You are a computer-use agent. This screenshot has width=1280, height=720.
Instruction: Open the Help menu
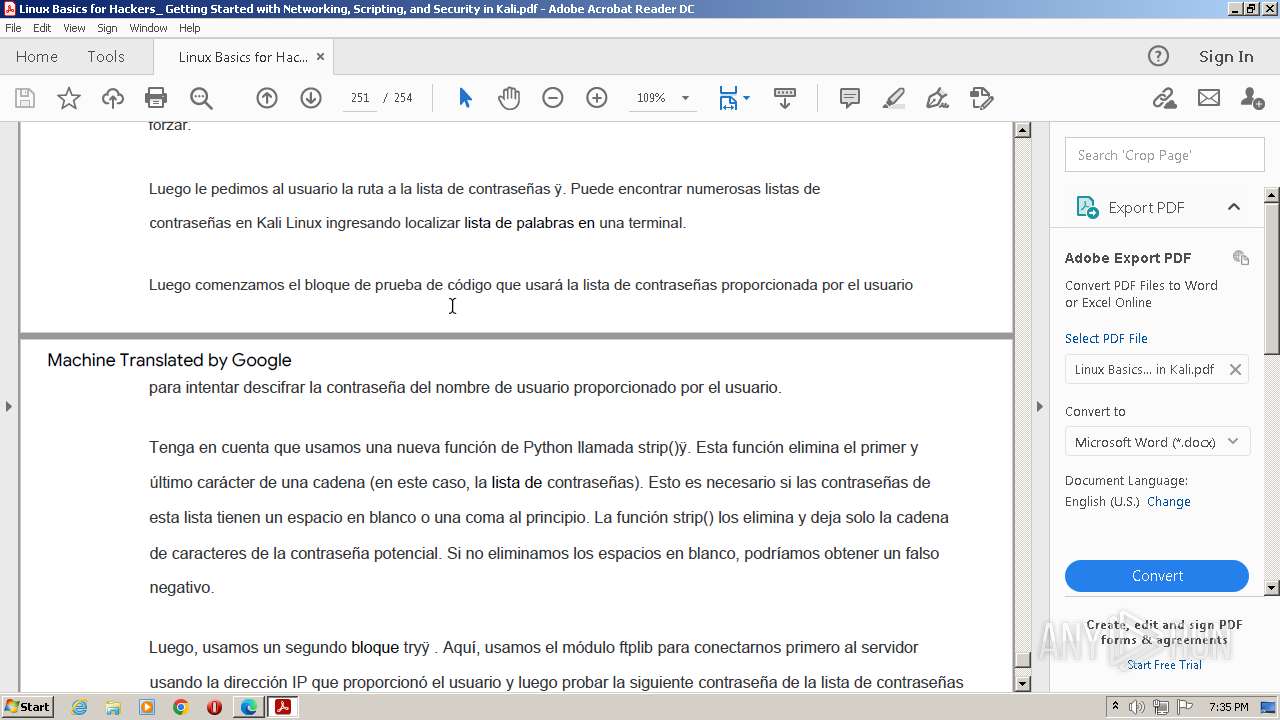189,28
